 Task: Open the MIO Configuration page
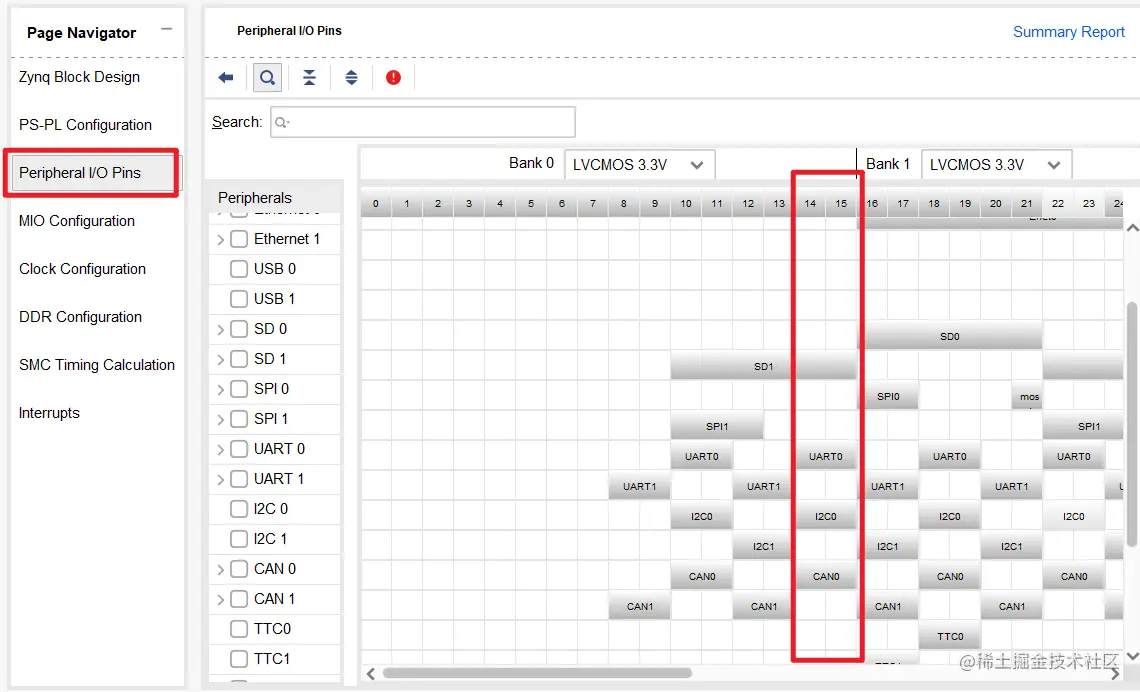click(x=76, y=221)
